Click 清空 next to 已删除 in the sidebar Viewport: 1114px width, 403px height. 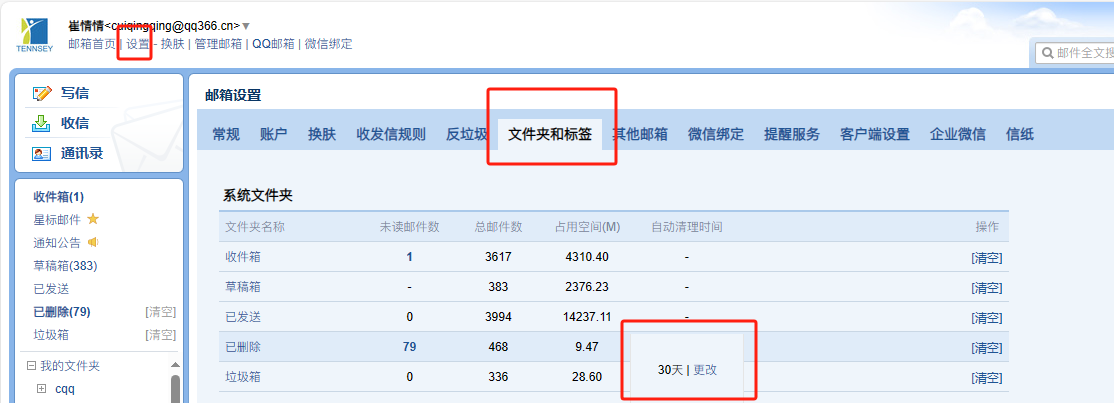pos(160,312)
